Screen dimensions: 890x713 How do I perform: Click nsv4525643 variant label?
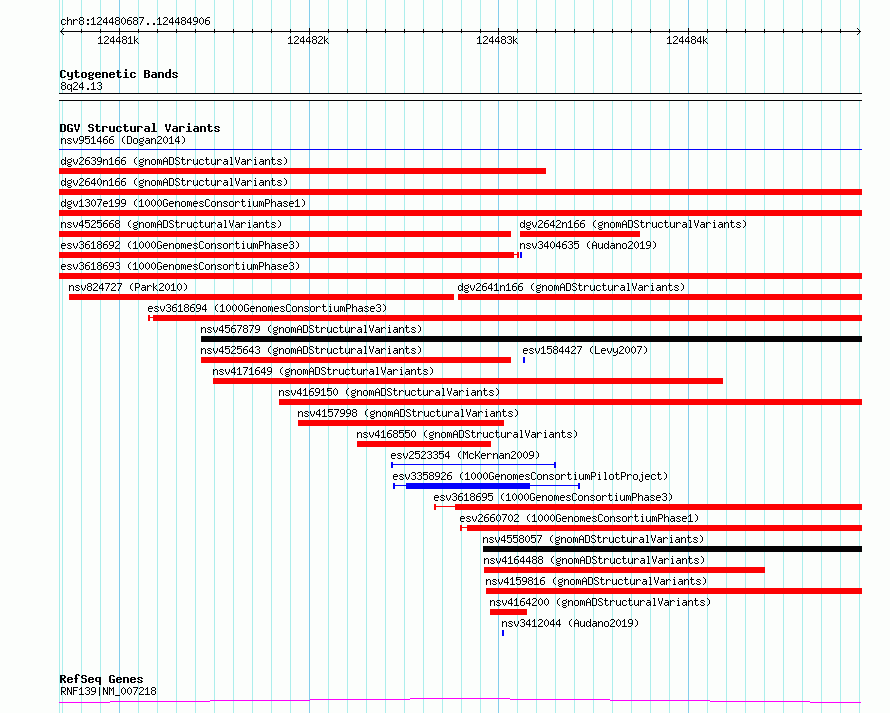point(311,350)
